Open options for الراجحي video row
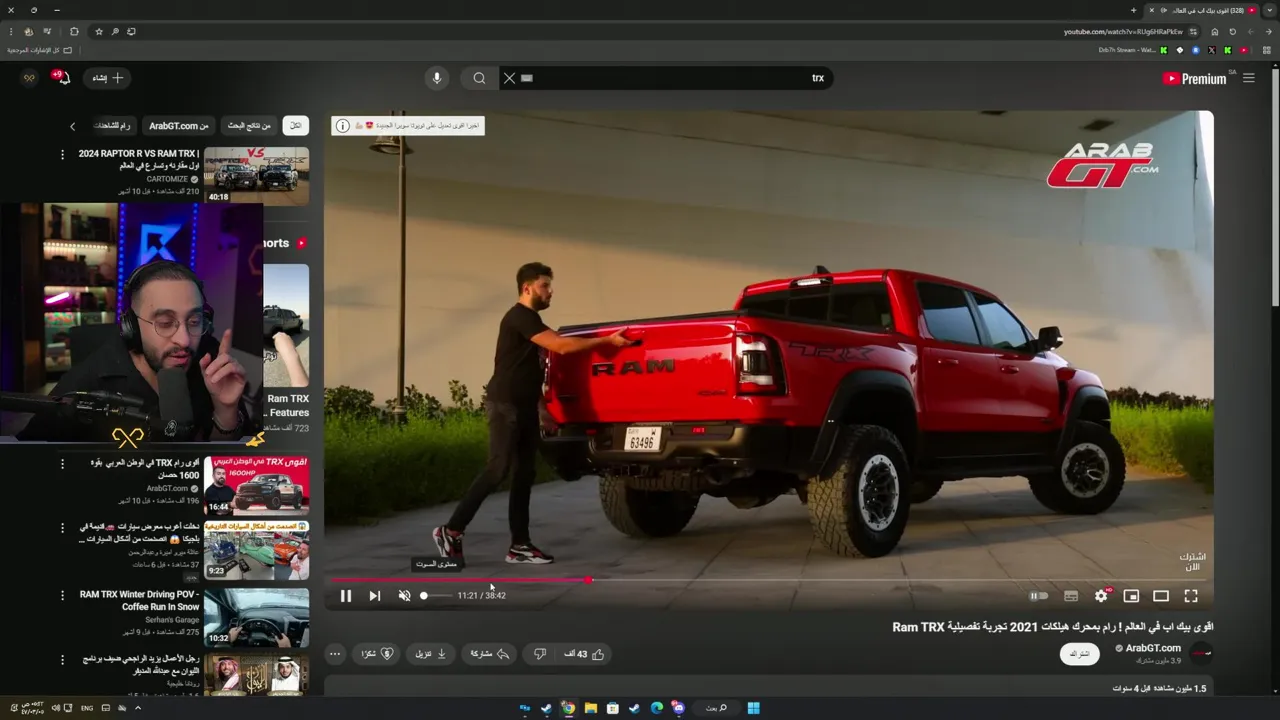This screenshot has width=1280, height=720. [62, 660]
